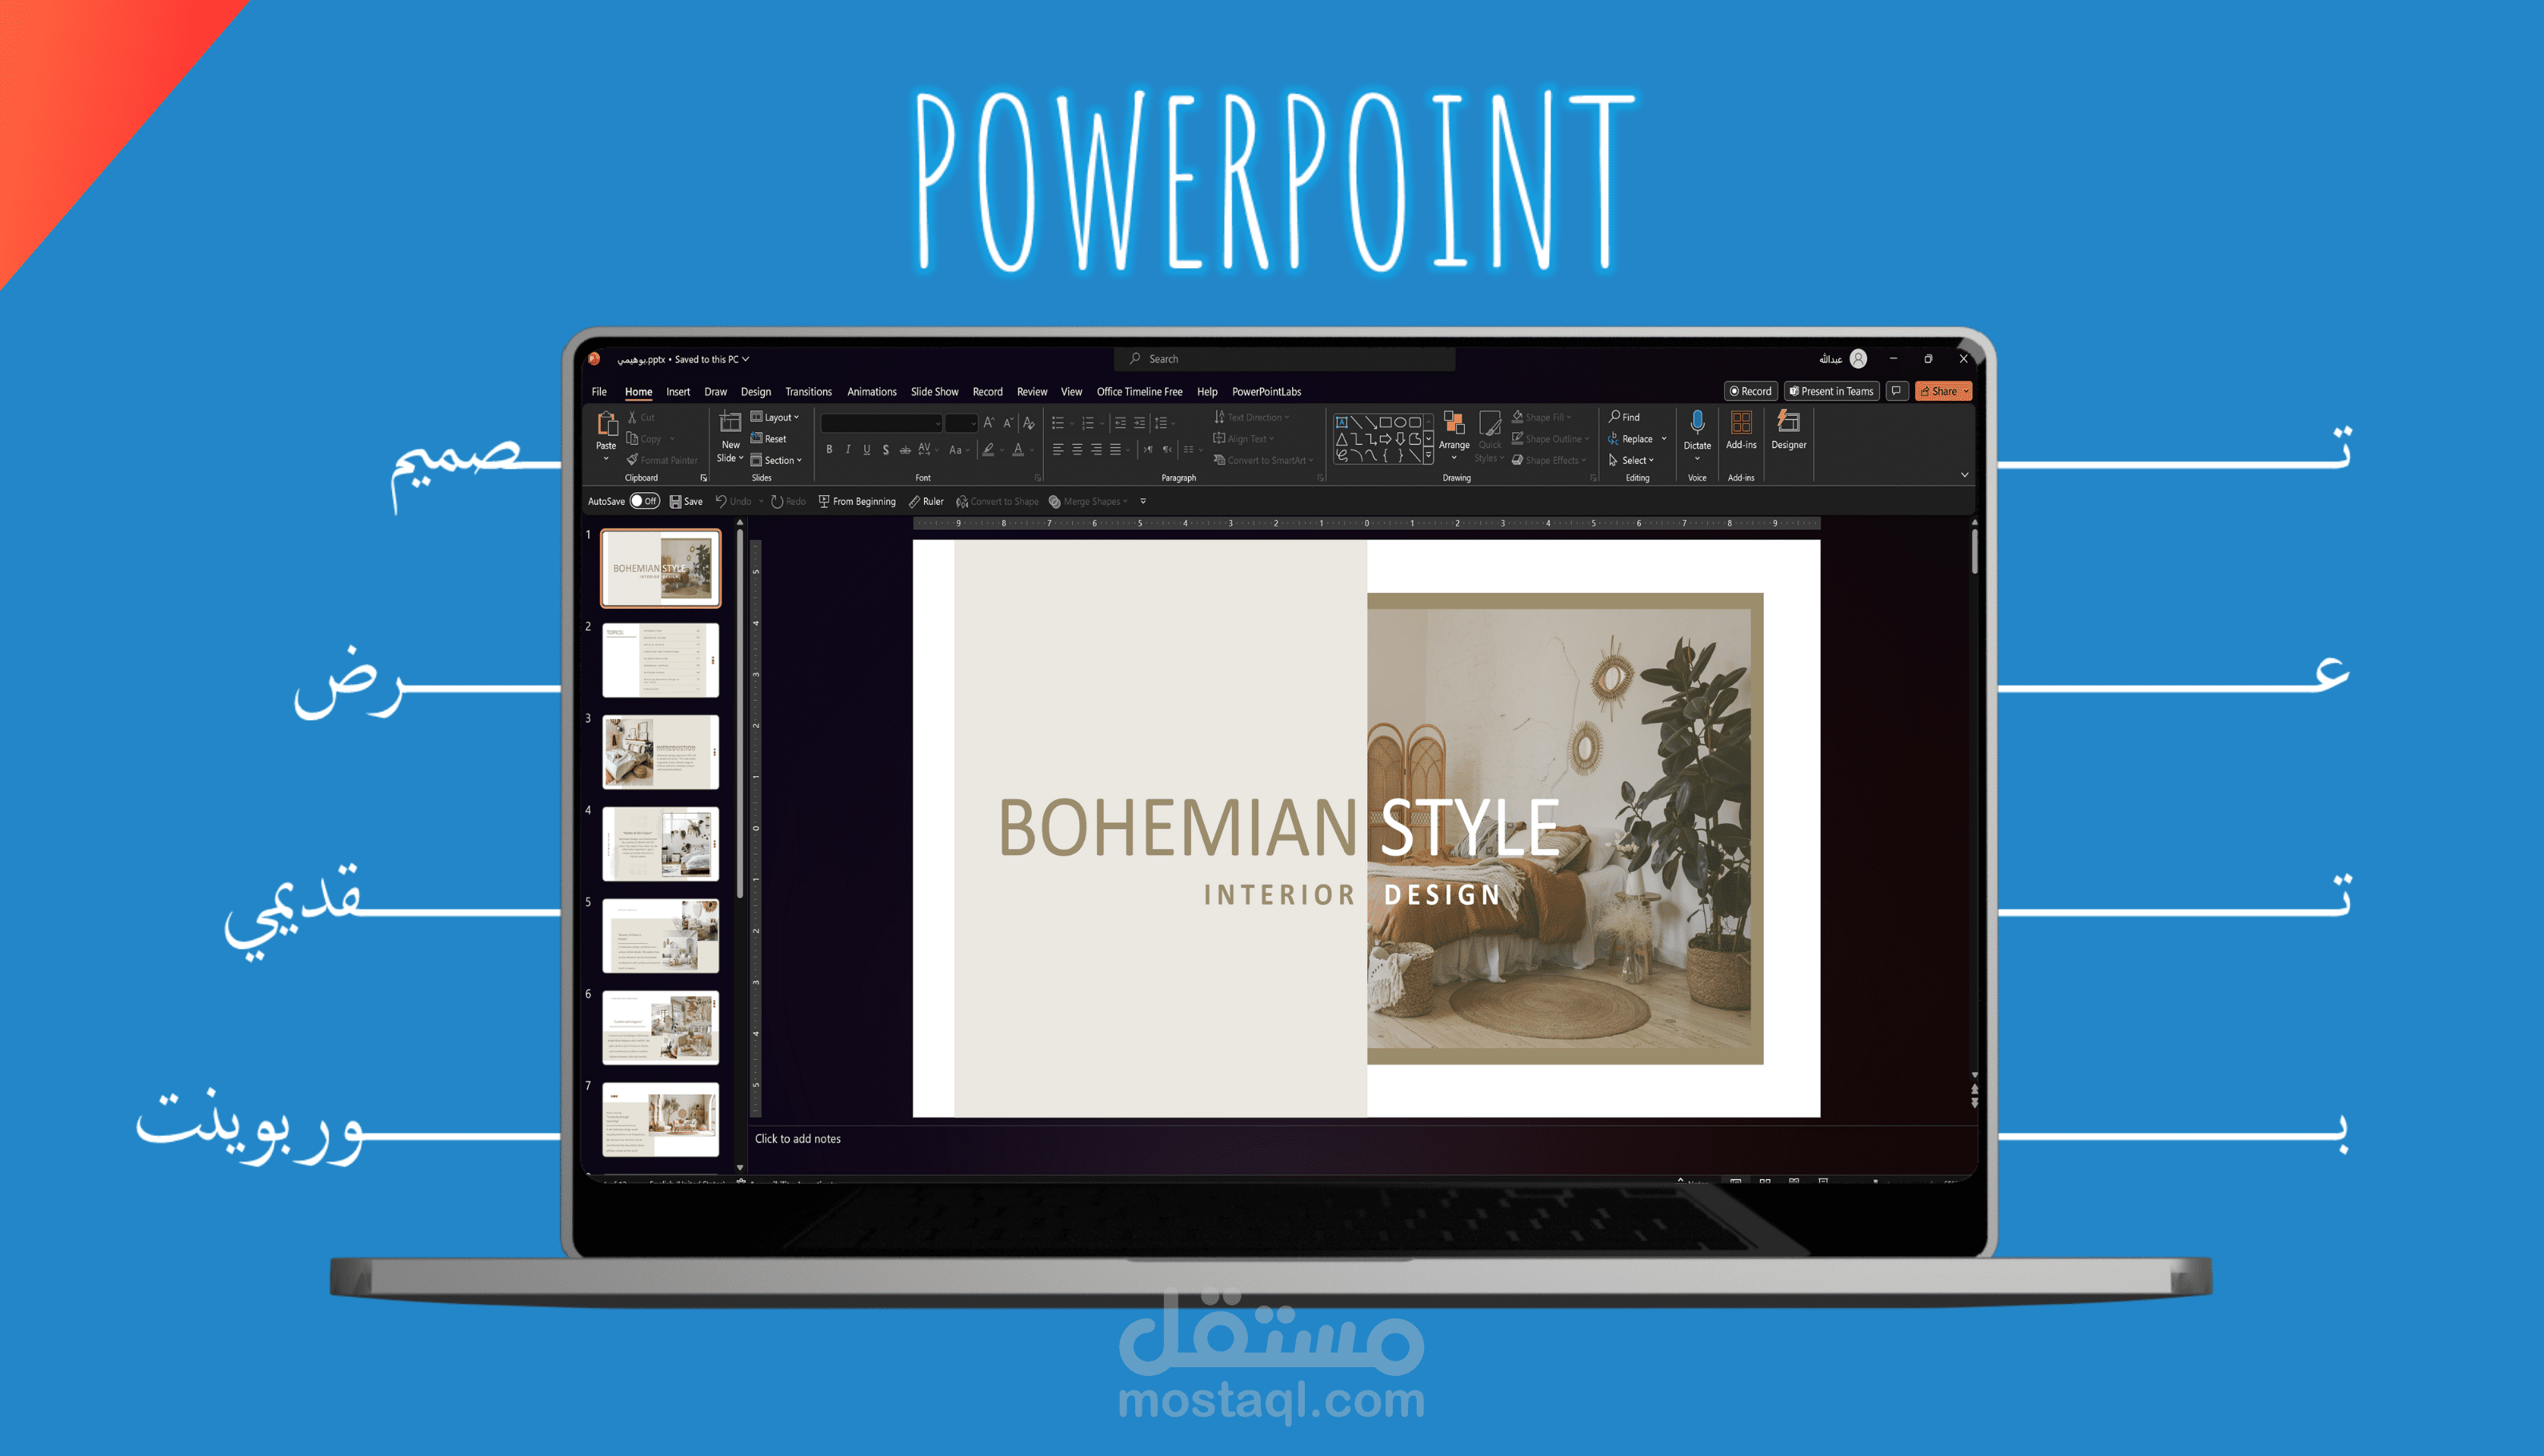2544x1456 pixels.
Task: Open the font name combo box
Action: click(x=881, y=423)
